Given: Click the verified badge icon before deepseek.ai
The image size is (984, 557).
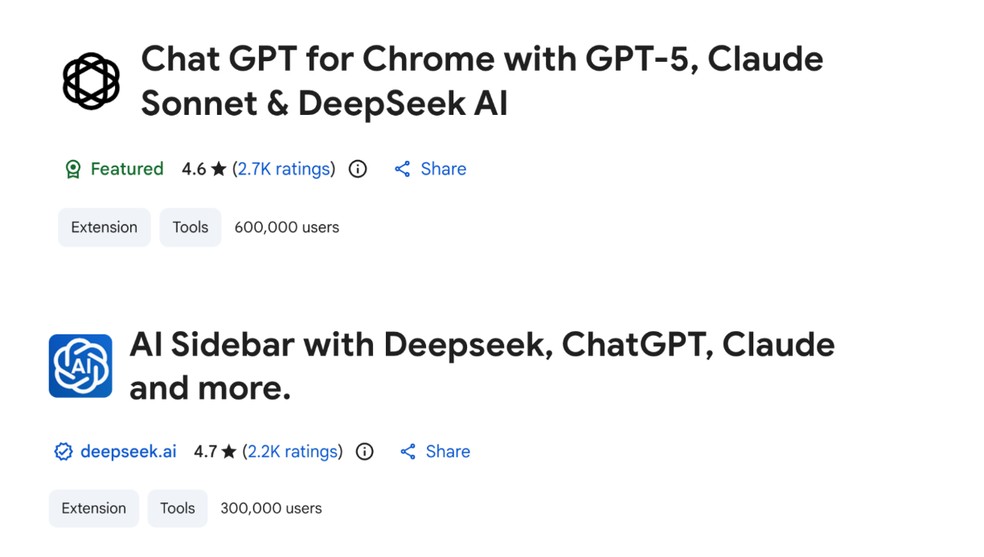Looking at the screenshot, I should coord(63,452).
